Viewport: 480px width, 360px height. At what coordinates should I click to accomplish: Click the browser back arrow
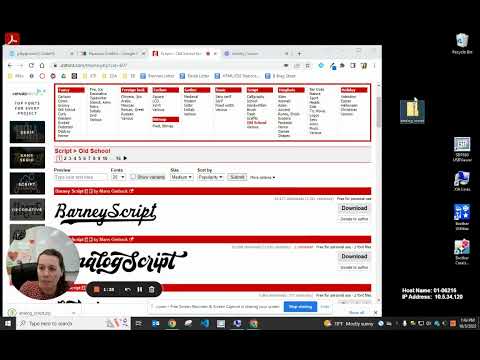(x=10, y=66)
